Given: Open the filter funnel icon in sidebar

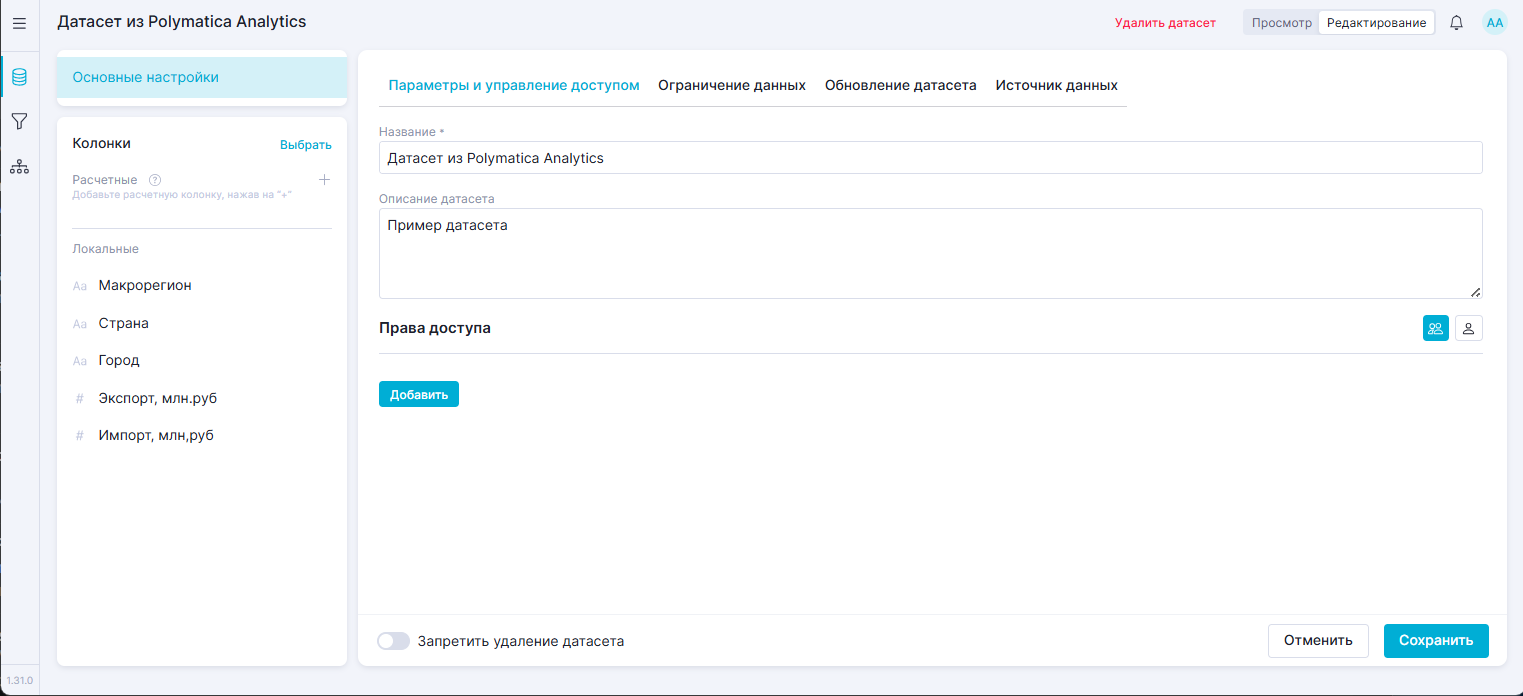Looking at the screenshot, I should [x=19, y=122].
